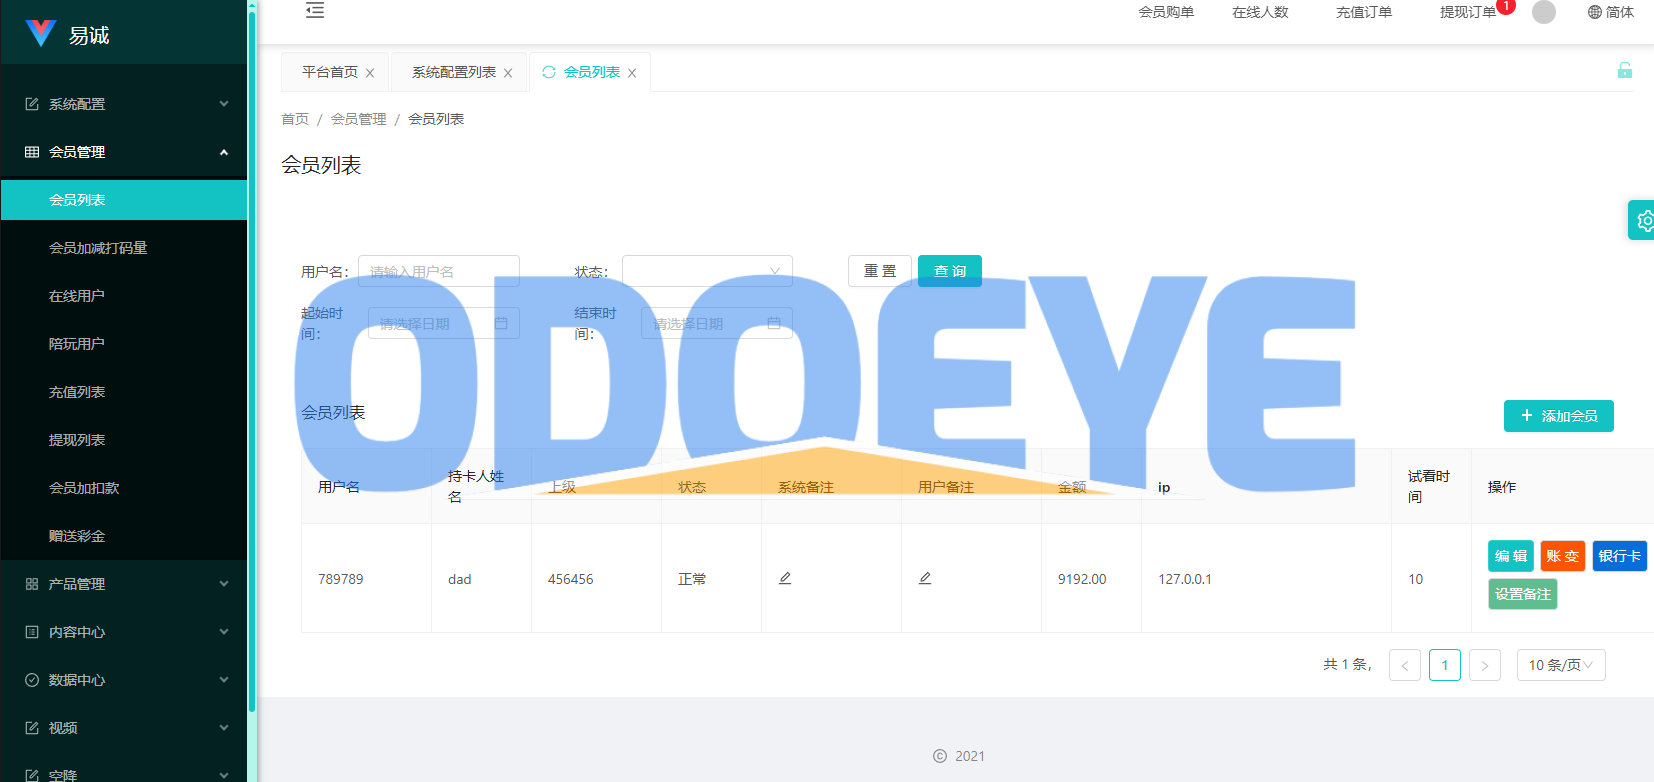Switch to the 系统配置列表 tab

click(454, 72)
